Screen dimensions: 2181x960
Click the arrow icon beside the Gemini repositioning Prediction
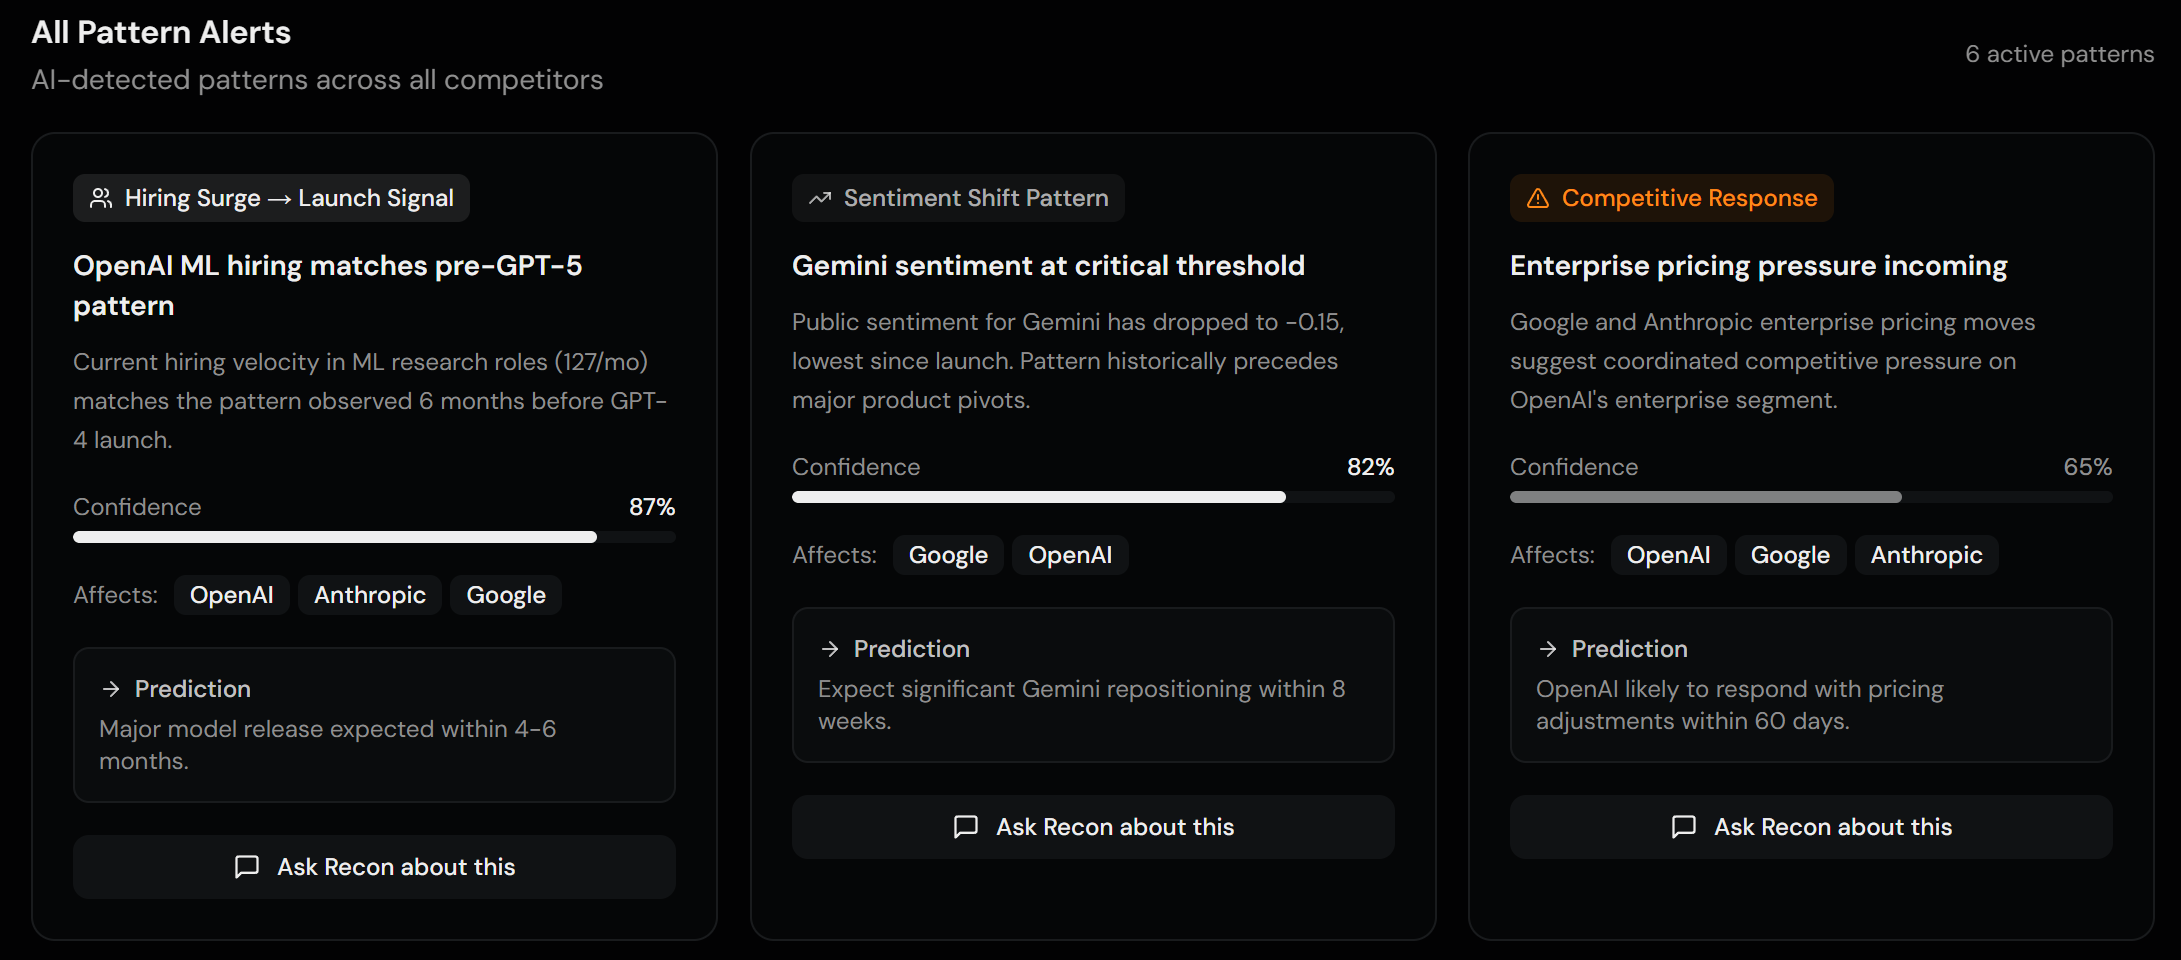tap(830, 649)
